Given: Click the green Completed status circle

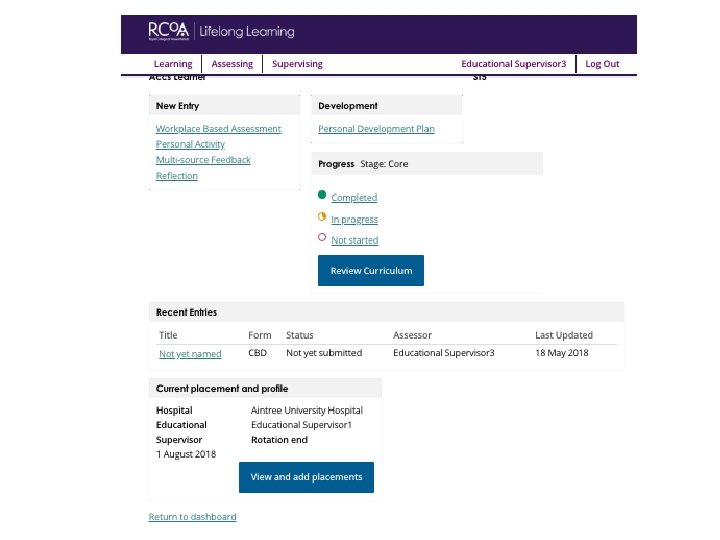Looking at the screenshot, I should point(322,195).
